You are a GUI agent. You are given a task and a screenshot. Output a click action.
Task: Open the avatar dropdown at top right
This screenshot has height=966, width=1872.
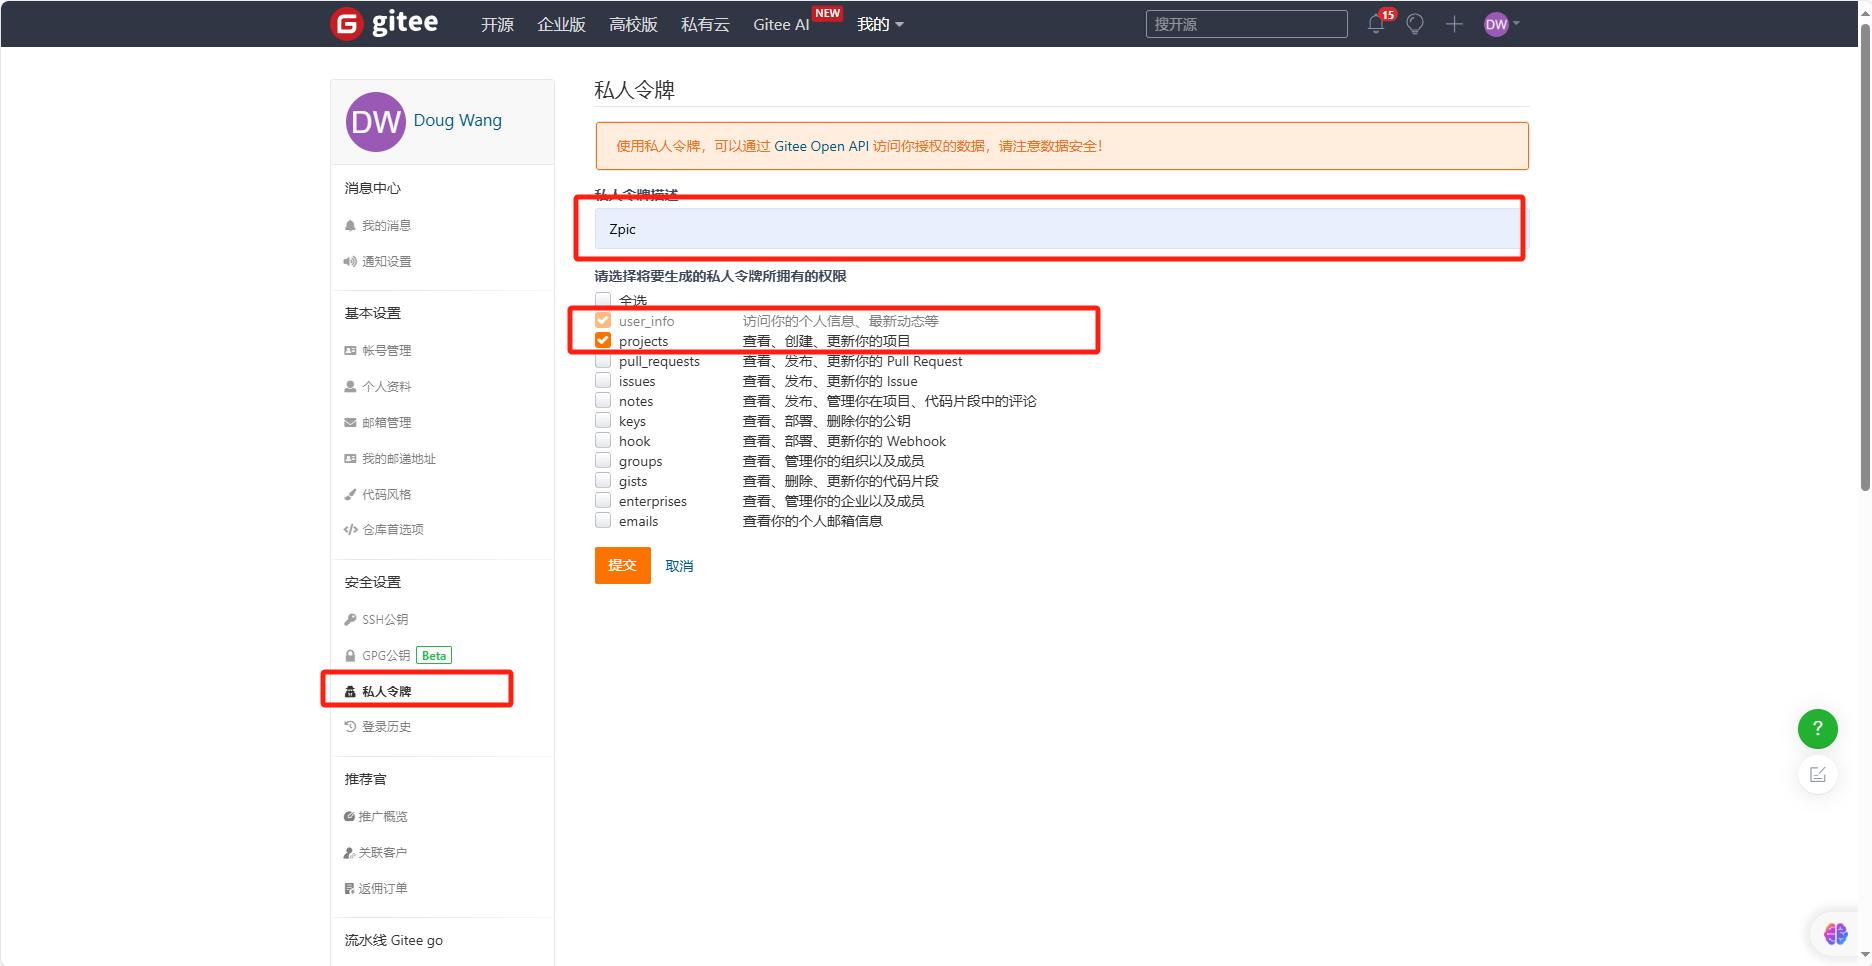[x=1495, y=24]
